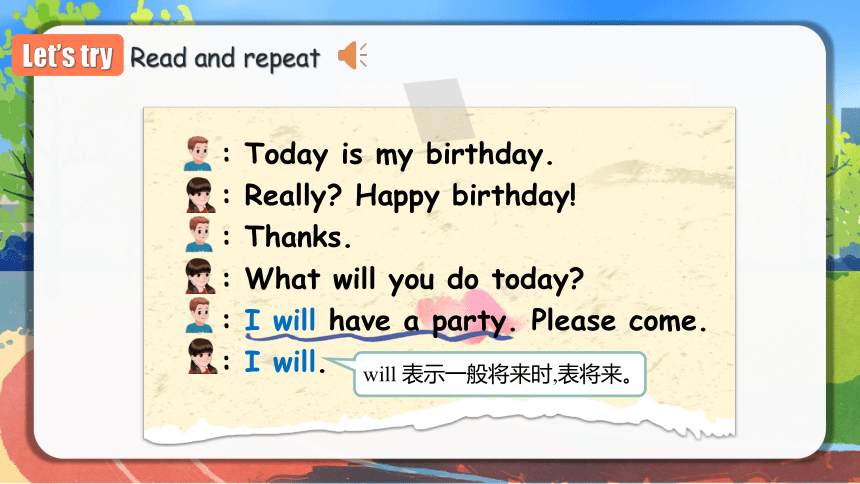
Task: Click the blue wavy underline under "I will have a party"
Action: coord(378,334)
